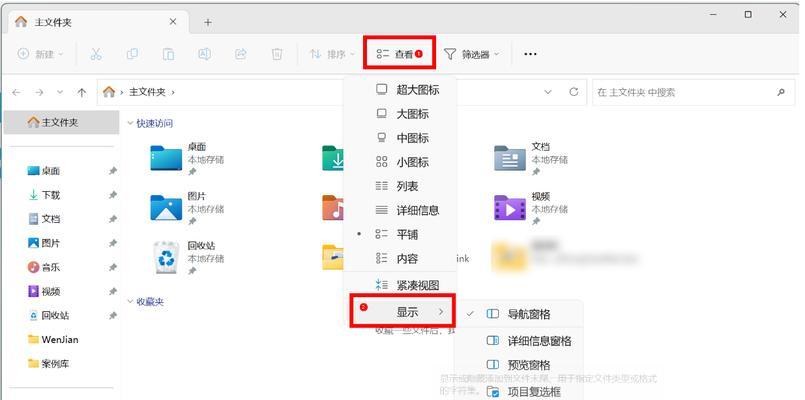Toggle 紧凑视图 in the view menu
The width and height of the screenshot is (805, 400).
[400, 285]
